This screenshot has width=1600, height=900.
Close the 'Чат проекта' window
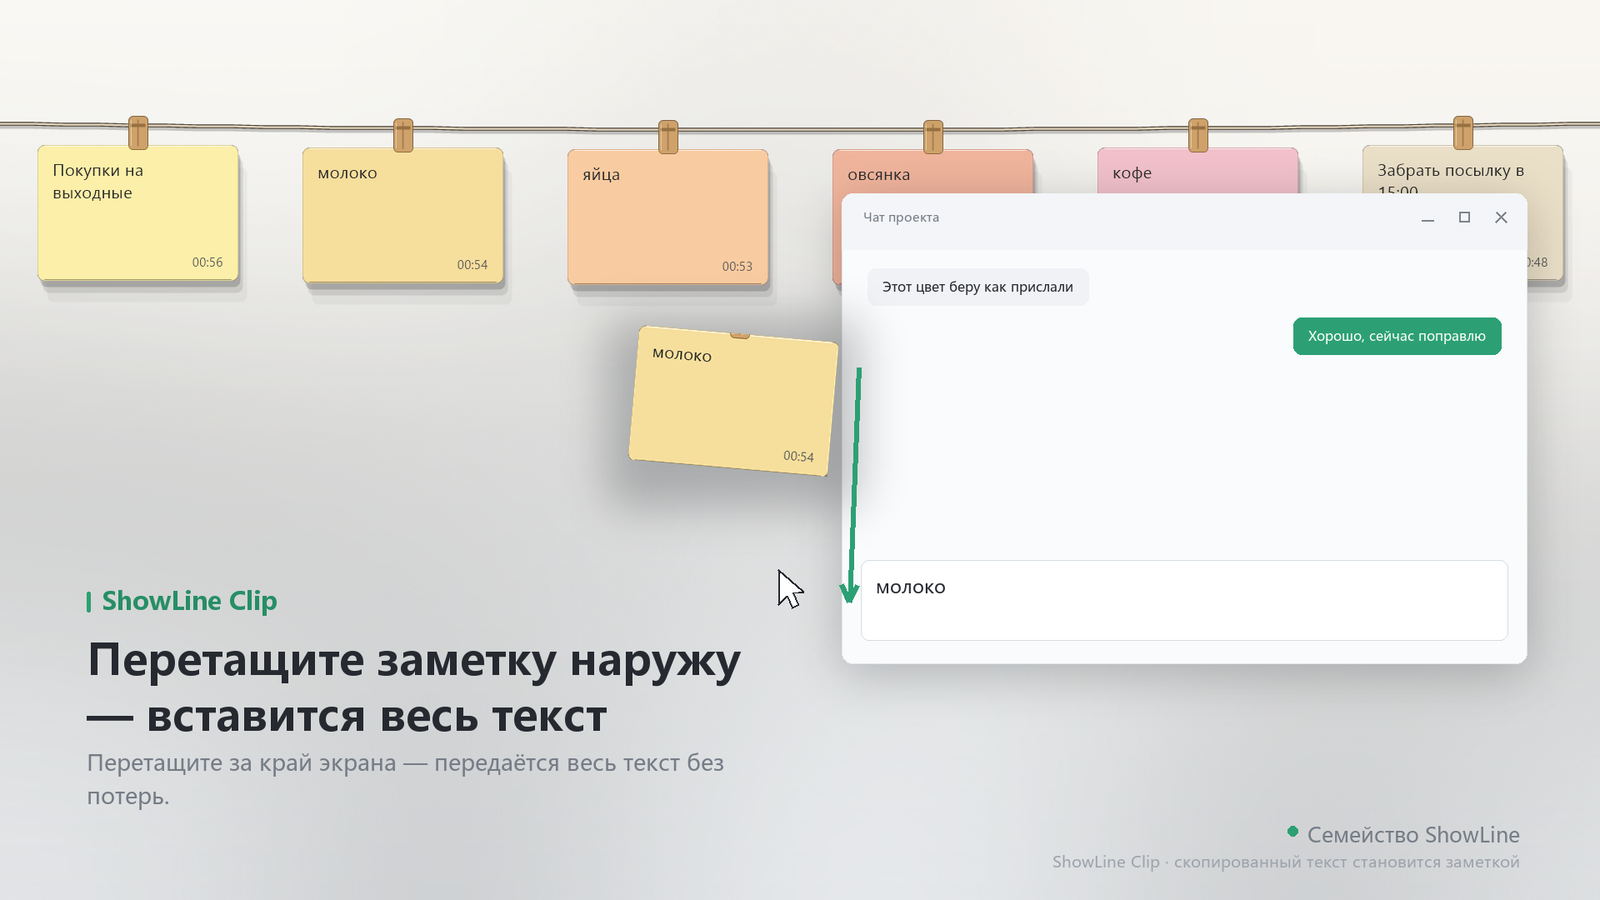tap(1501, 217)
